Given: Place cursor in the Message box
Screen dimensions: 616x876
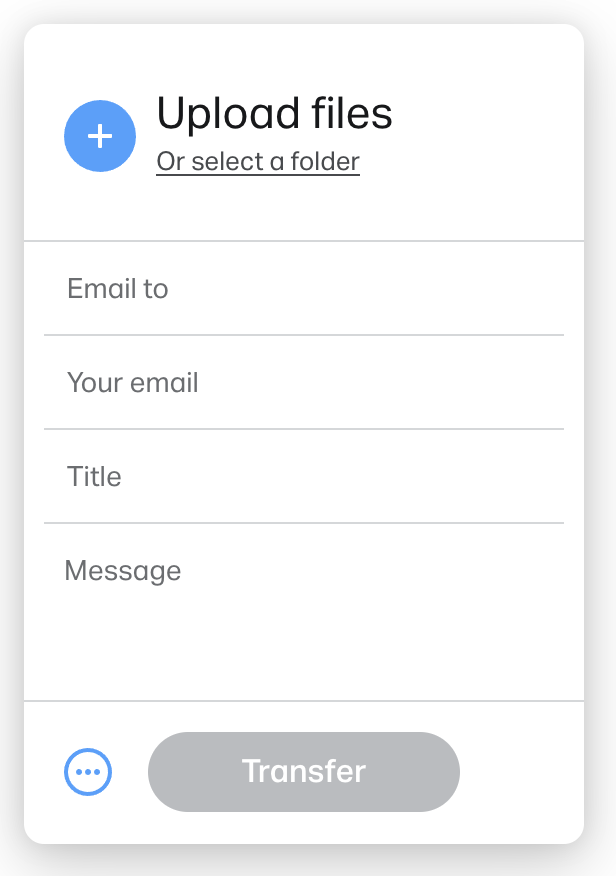Looking at the screenshot, I should (304, 612).
